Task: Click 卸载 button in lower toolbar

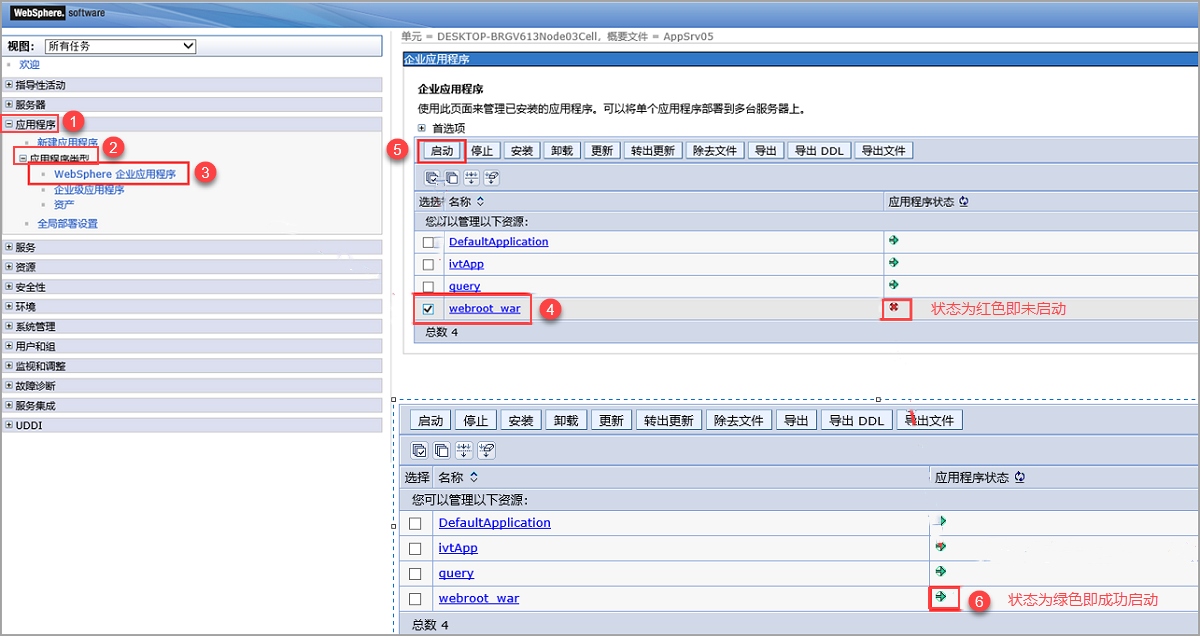Action: pyautogui.click(x=567, y=421)
